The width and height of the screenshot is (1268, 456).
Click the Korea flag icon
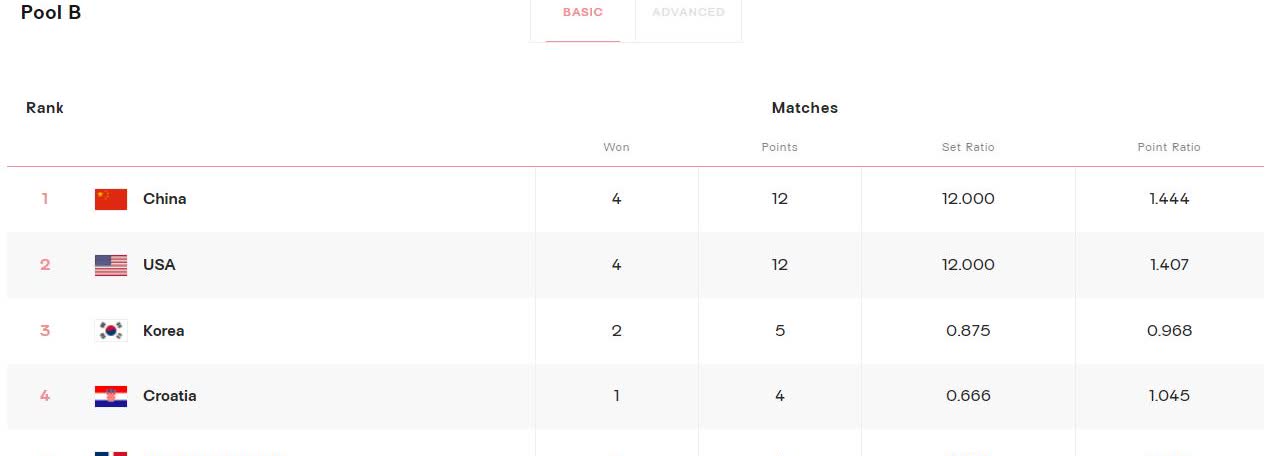111,331
